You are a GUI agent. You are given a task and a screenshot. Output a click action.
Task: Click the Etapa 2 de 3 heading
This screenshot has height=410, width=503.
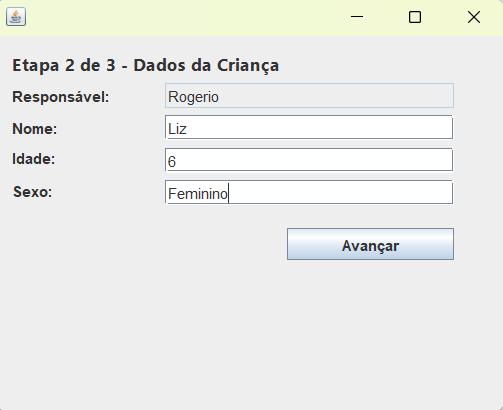coord(145,65)
